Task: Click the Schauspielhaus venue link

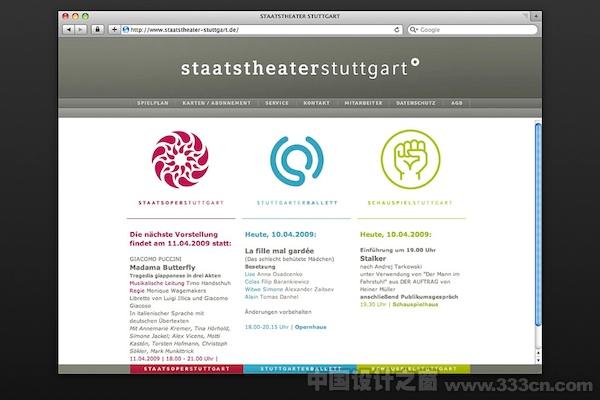Action: [415, 304]
